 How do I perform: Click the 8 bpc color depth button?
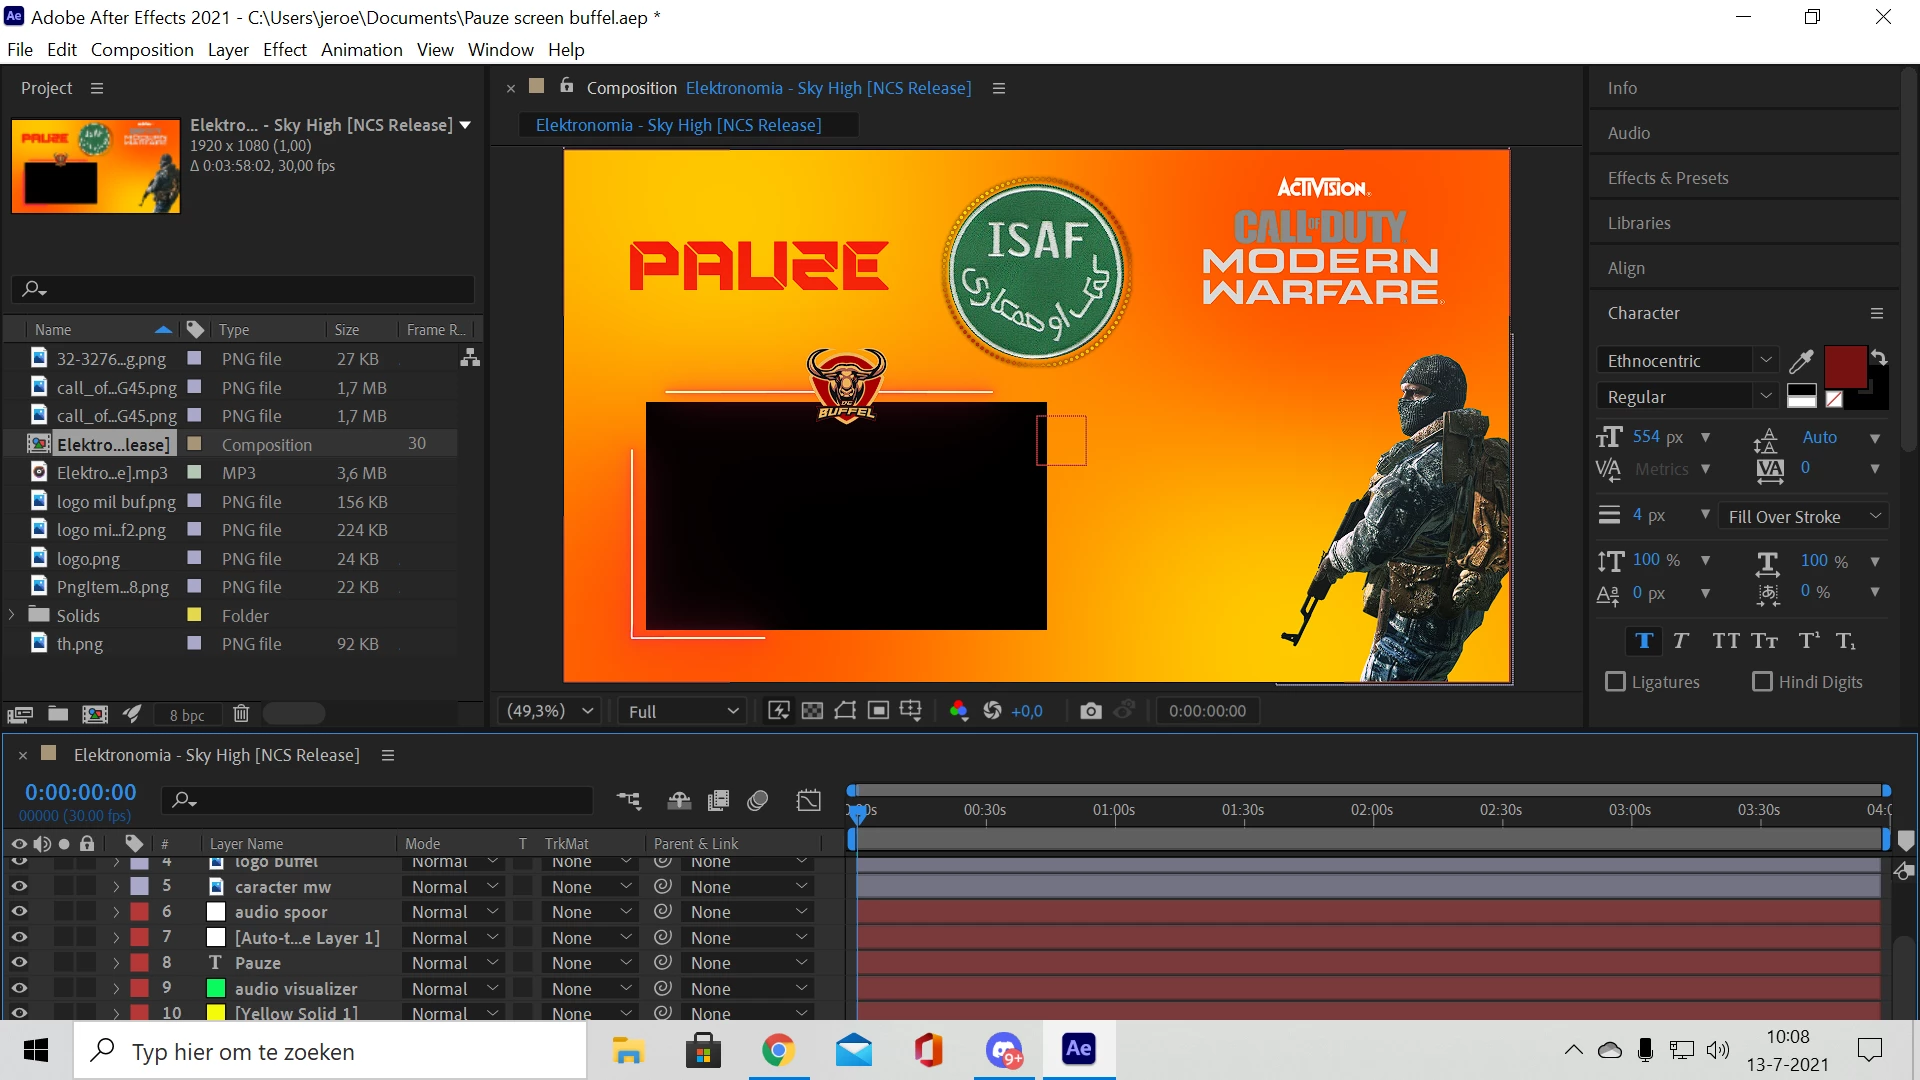point(187,715)
